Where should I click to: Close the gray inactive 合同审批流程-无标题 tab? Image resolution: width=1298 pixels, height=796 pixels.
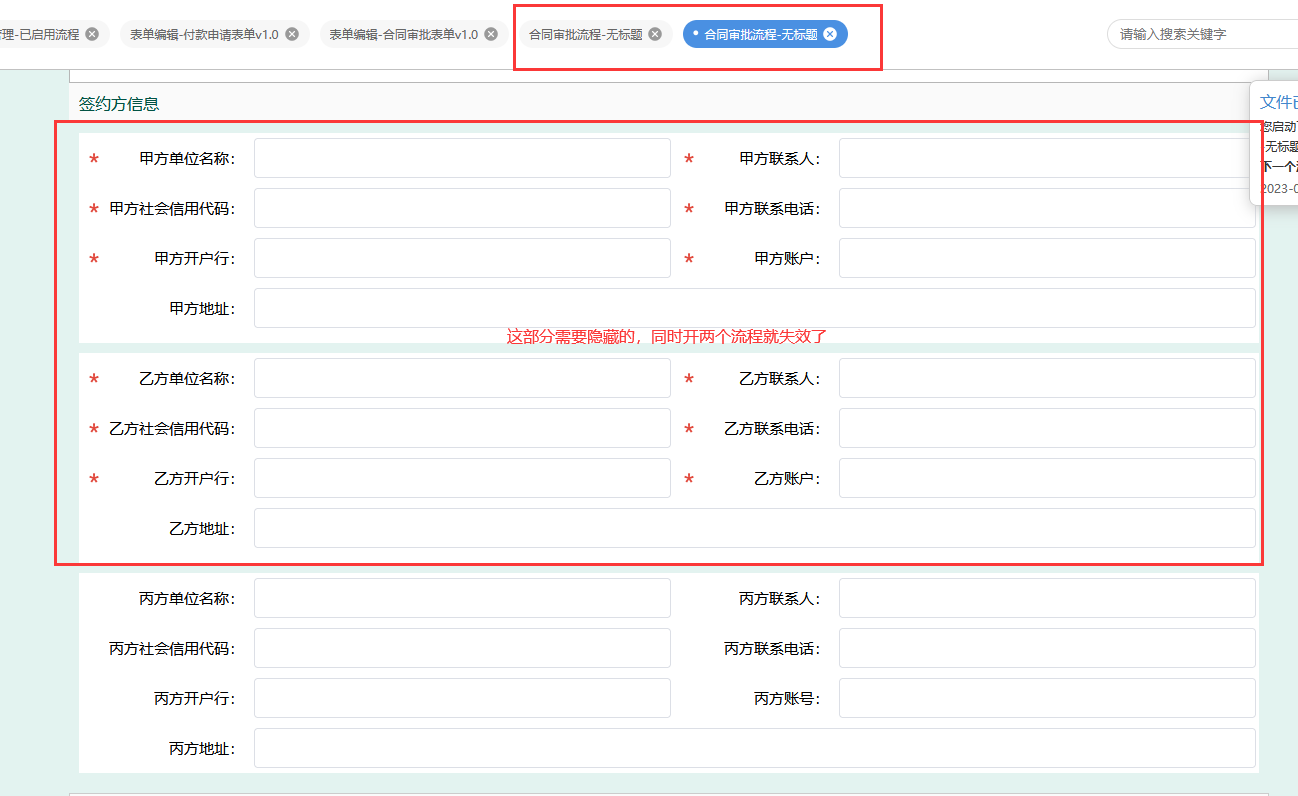pyautogui.click(x=655, y=34)
